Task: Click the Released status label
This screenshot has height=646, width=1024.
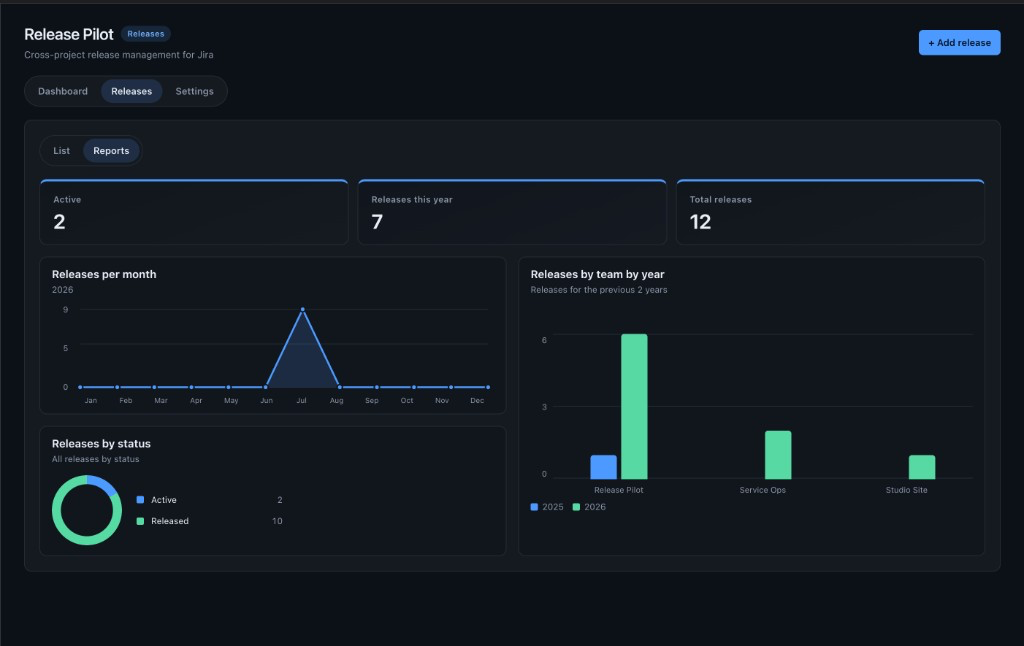Action: pyautogui.click(x=170, y=521)
